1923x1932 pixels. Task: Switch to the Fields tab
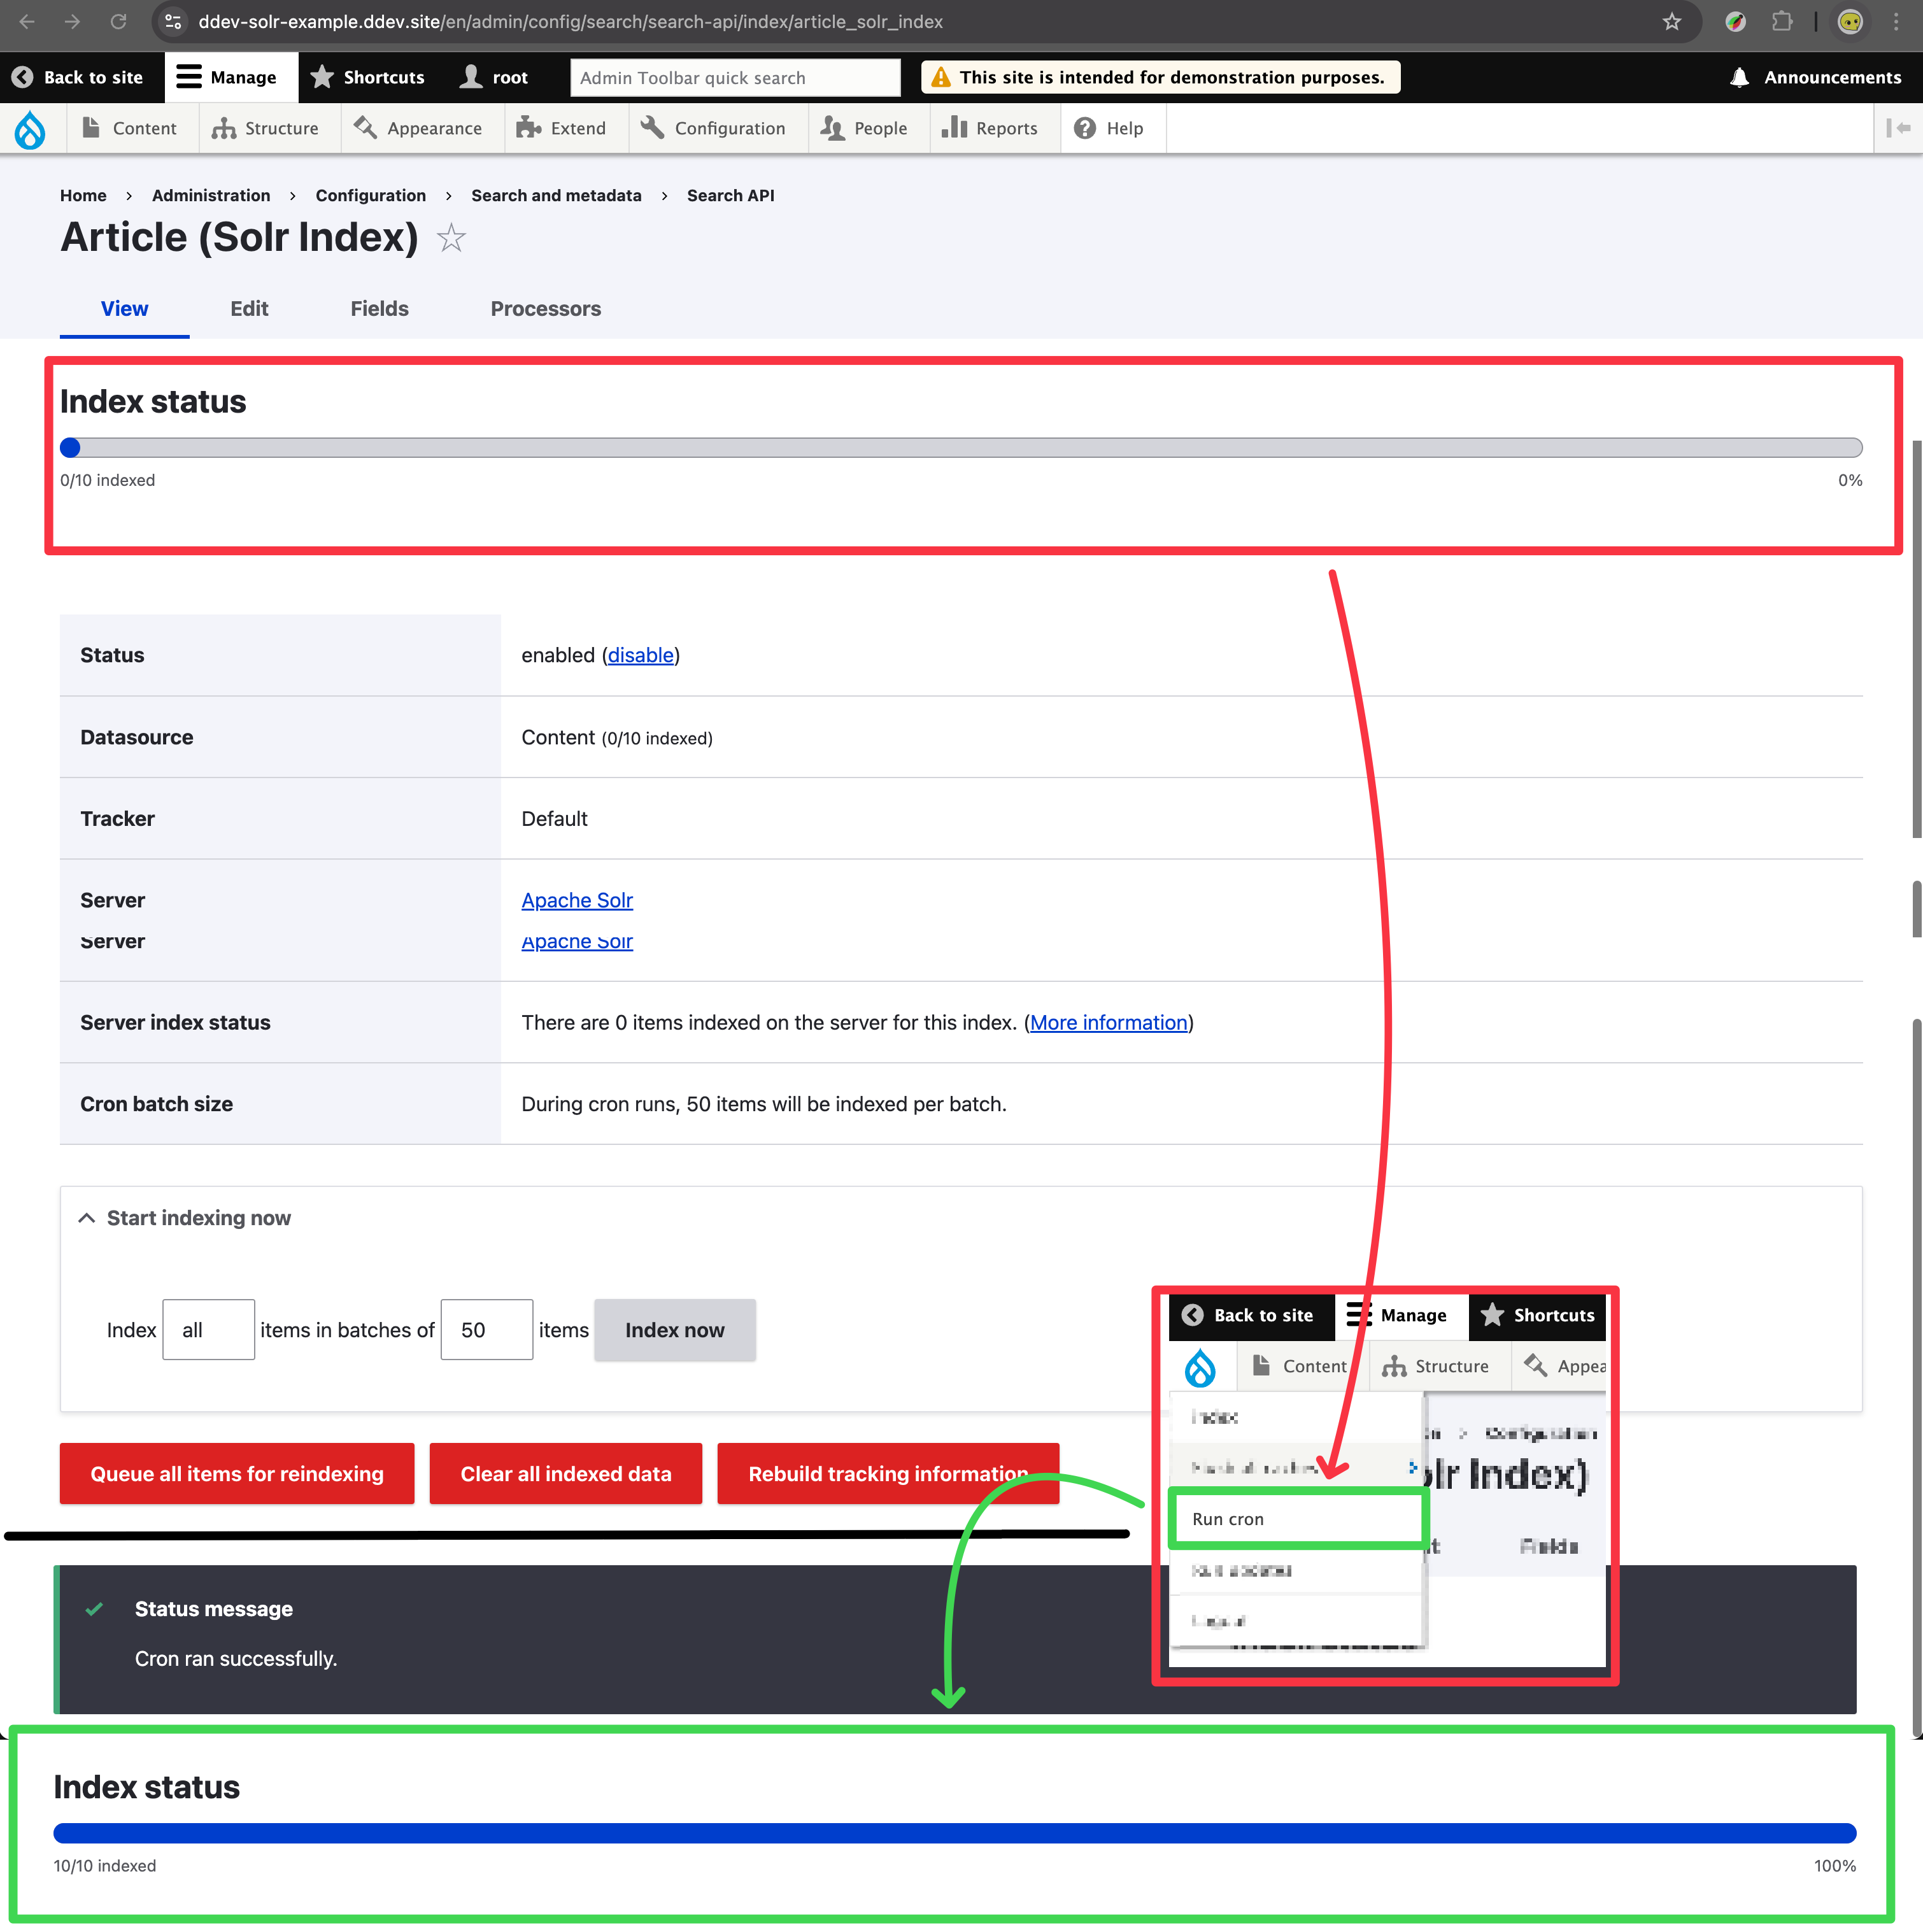[x=379, y=309]
